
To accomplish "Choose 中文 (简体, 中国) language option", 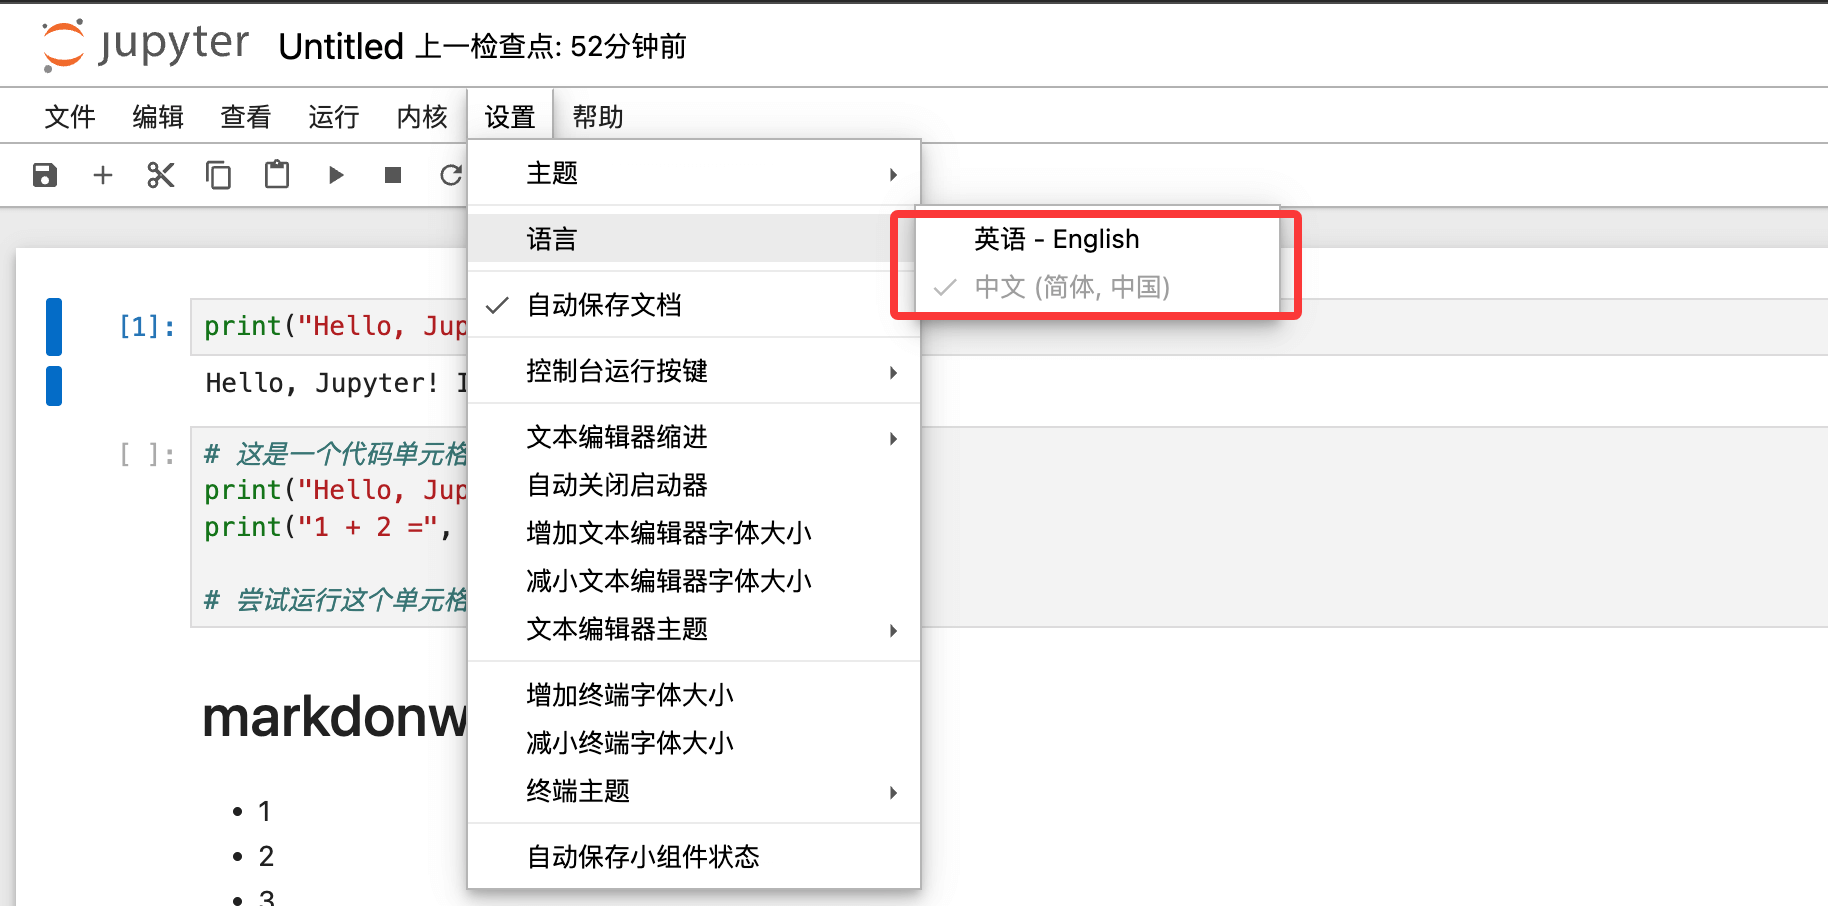I will (x=1071, y=287).
